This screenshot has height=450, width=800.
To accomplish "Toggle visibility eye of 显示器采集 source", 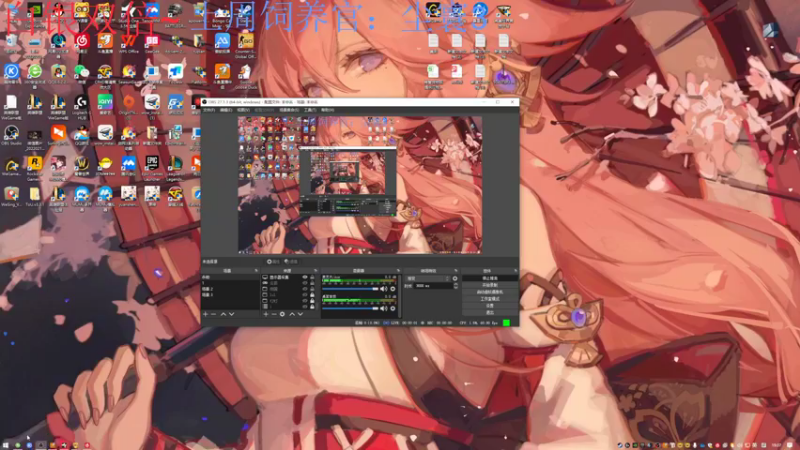I will click(x=305, y=277).
